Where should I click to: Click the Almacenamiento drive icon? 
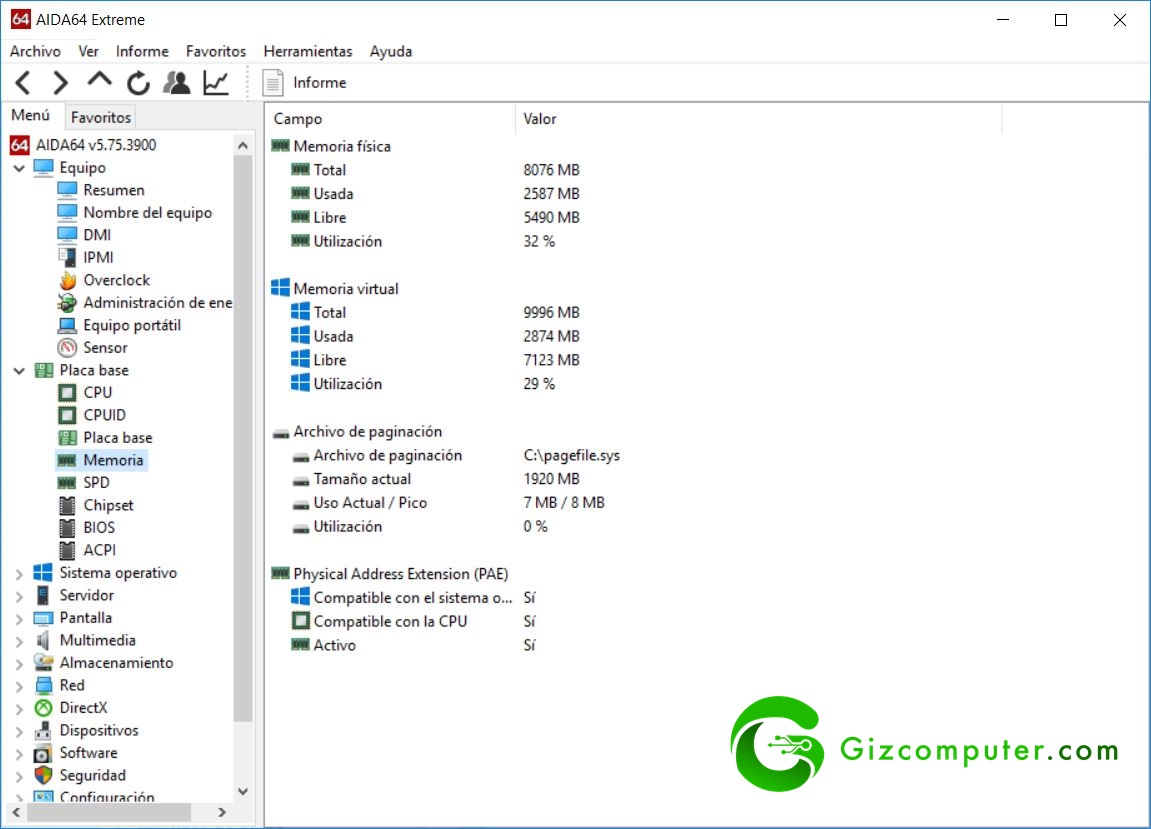pyautogui.click(x=43, y=663)
